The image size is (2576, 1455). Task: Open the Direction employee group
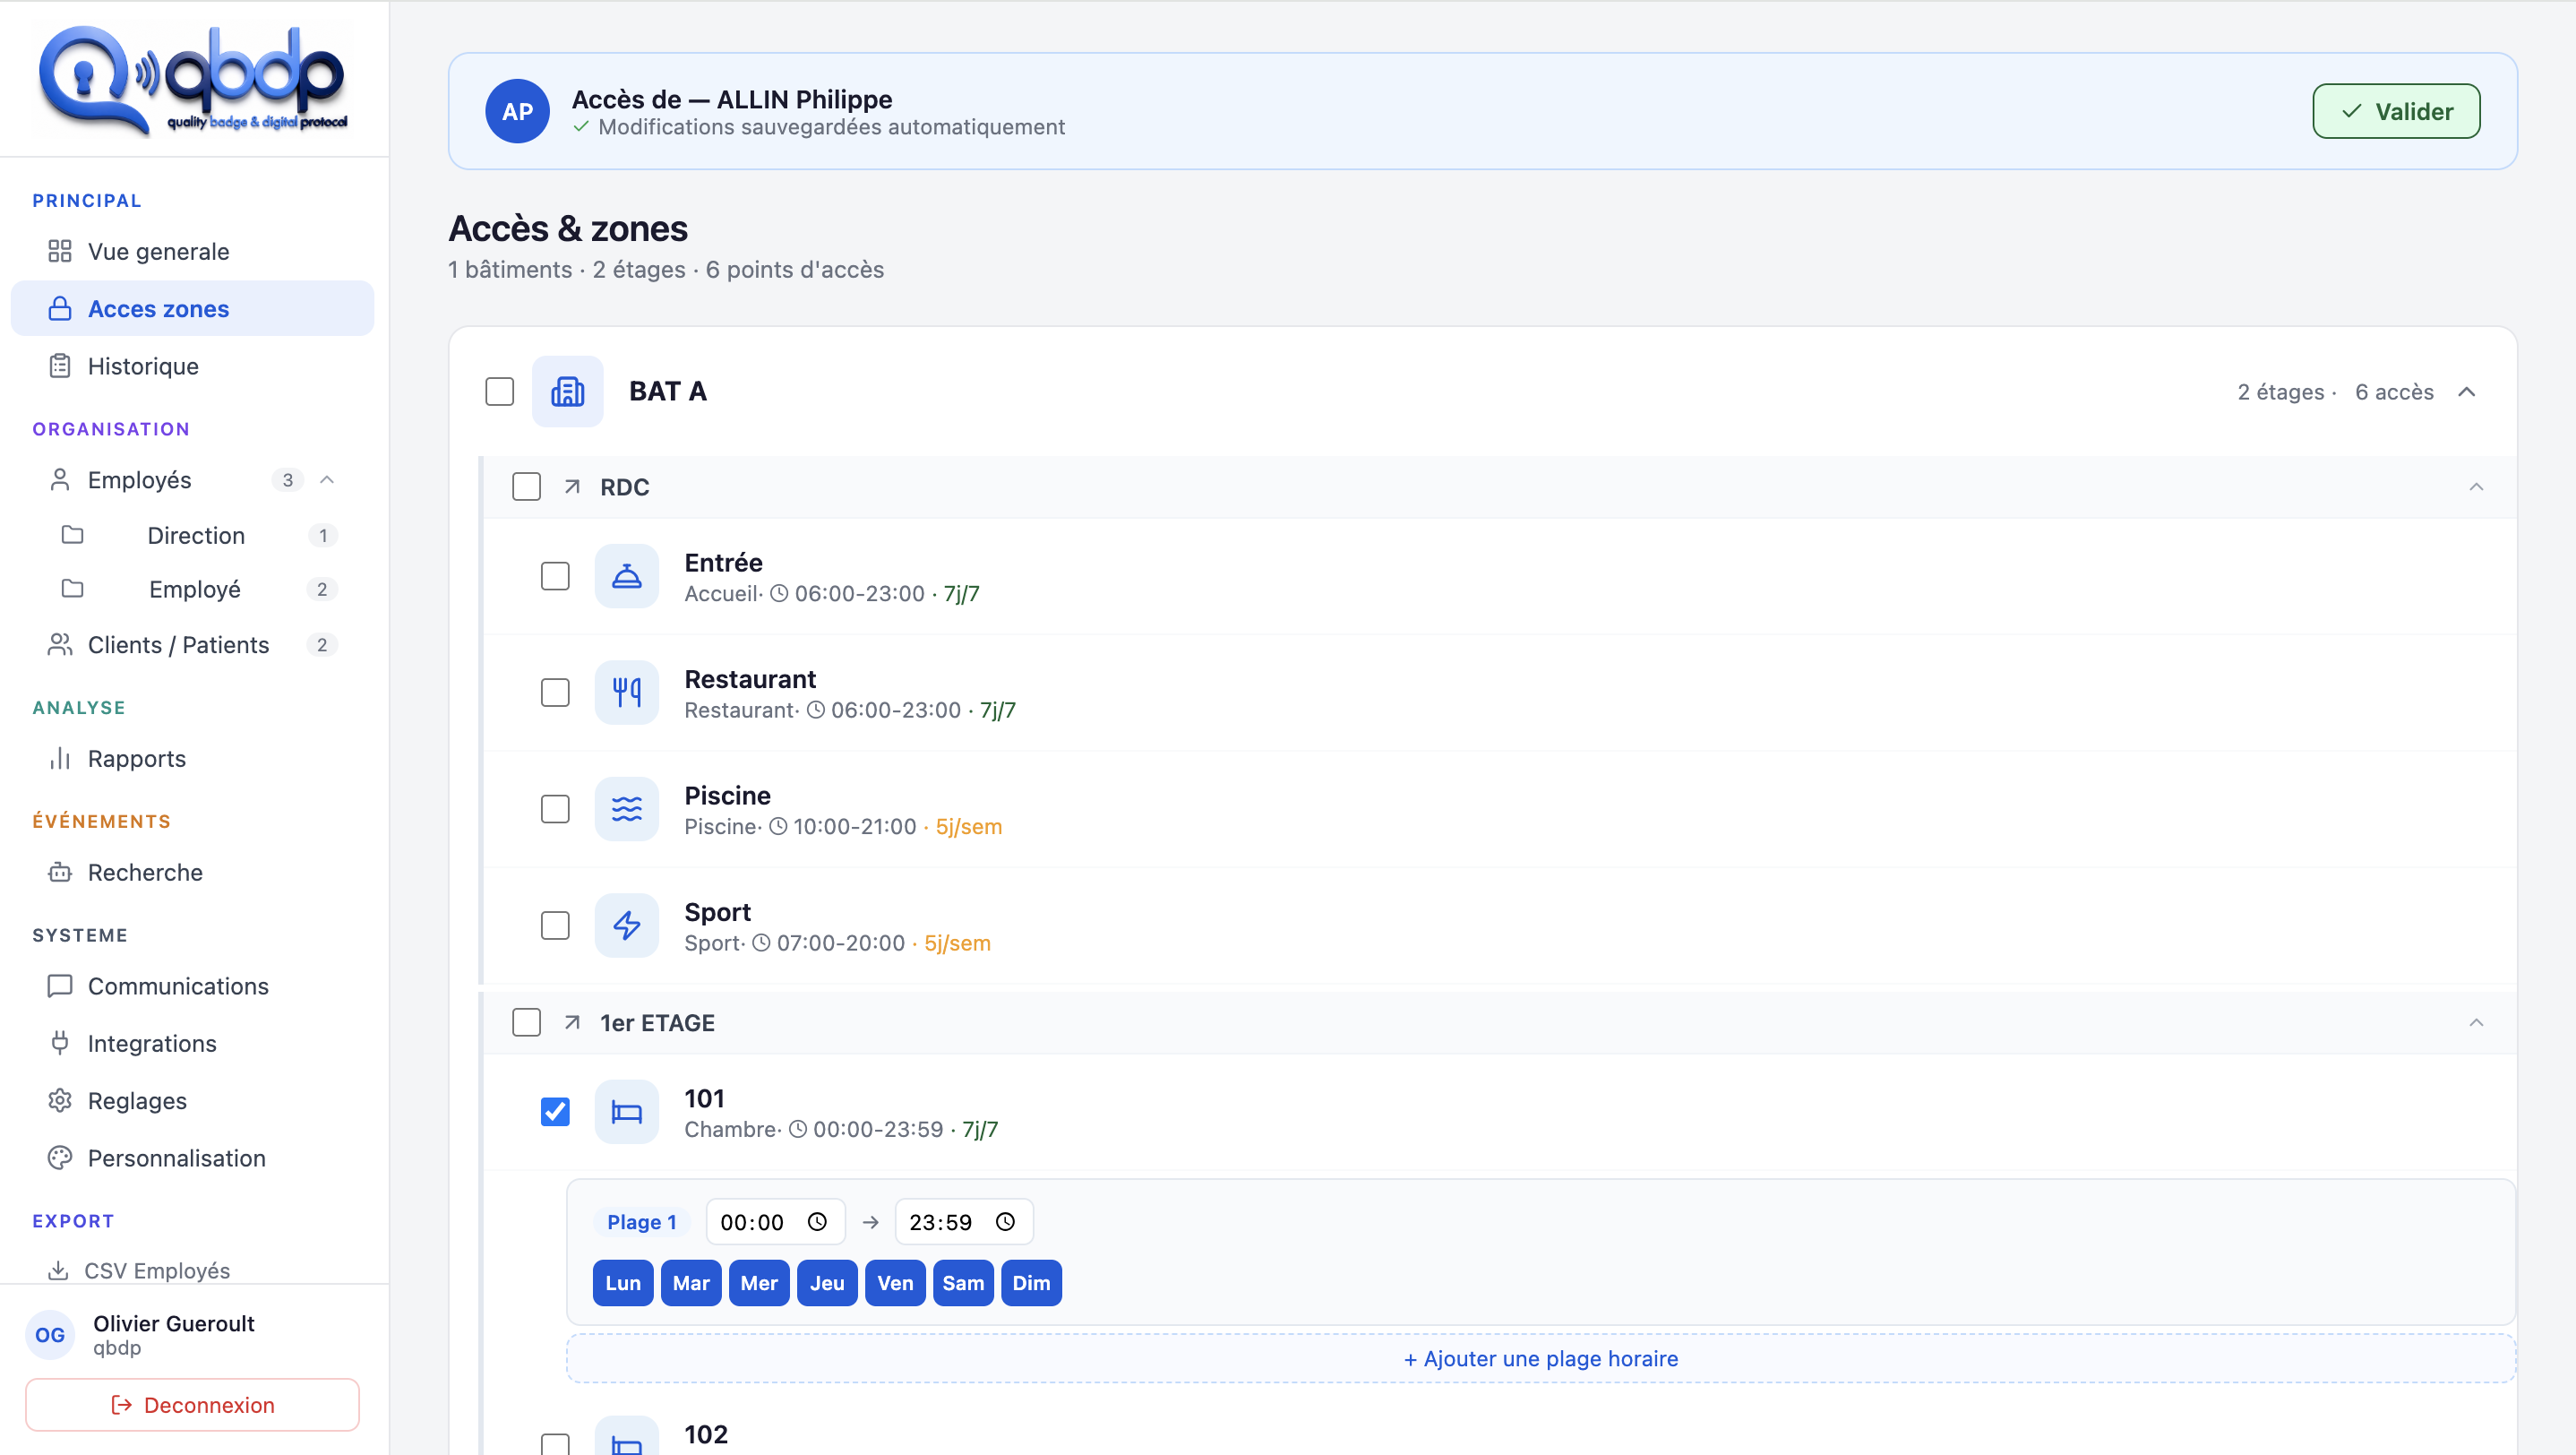click(198, 535)
